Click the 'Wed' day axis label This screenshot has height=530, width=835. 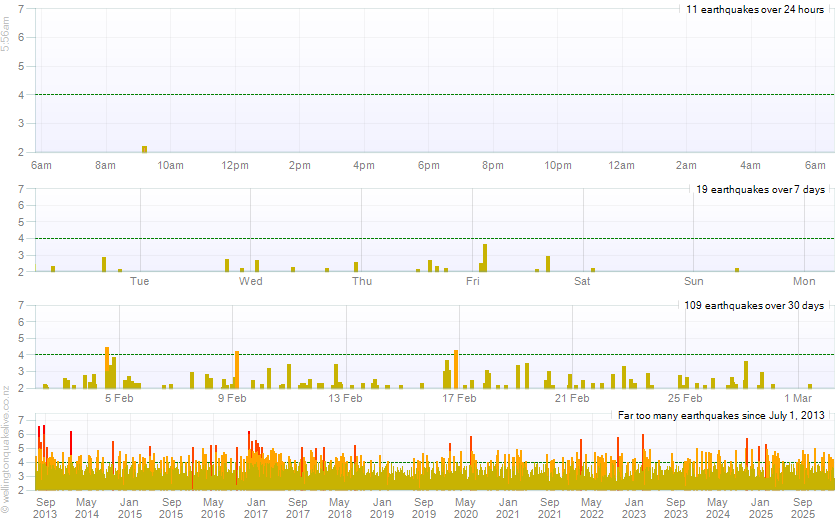pyautogui.click(x=251, y=281)
